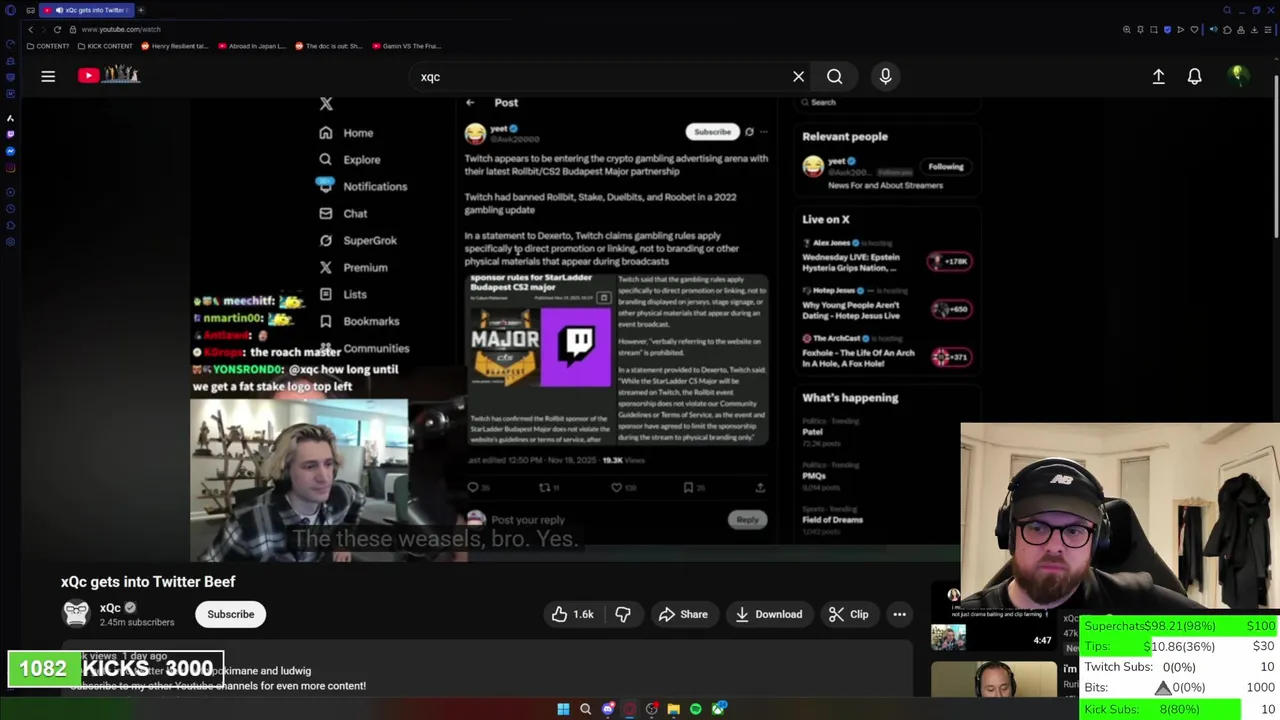Open the Windows taskbar search
Image resolution: width=1280 pixels, height=720 pixels.
coord(585,709)
